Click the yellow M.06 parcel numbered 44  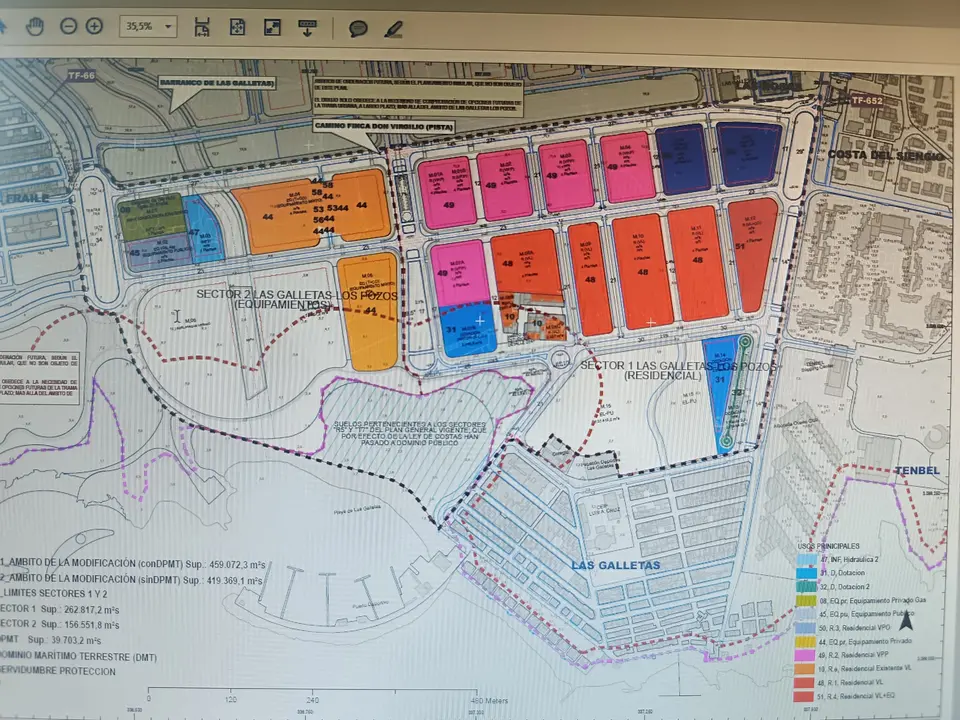click(368, 311)
